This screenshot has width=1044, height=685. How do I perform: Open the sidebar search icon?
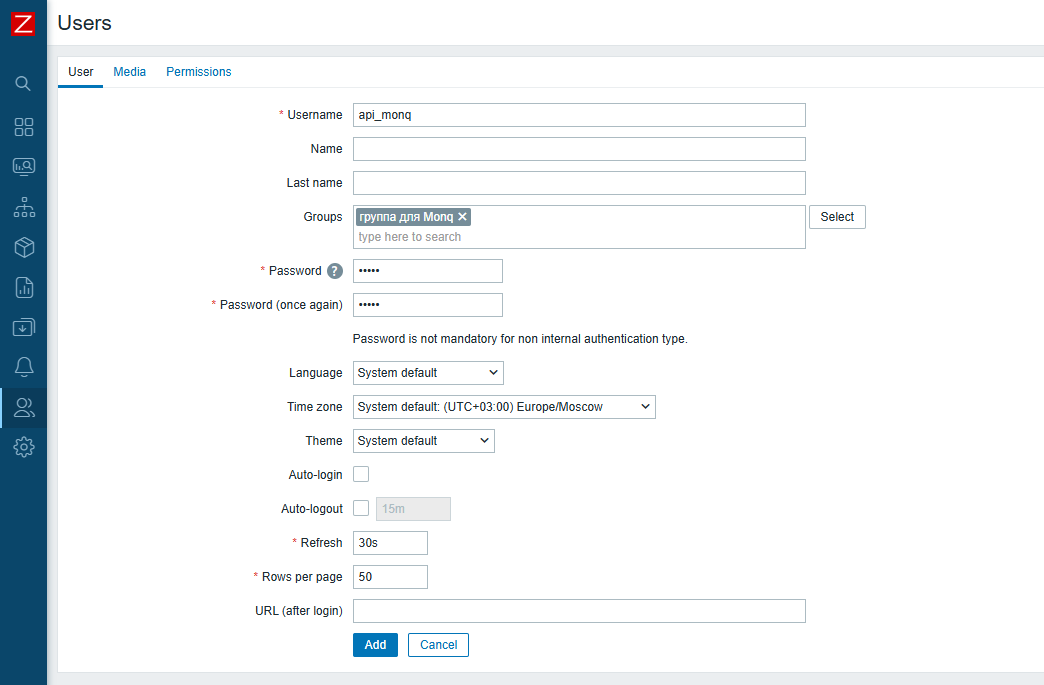click(23, 83)
